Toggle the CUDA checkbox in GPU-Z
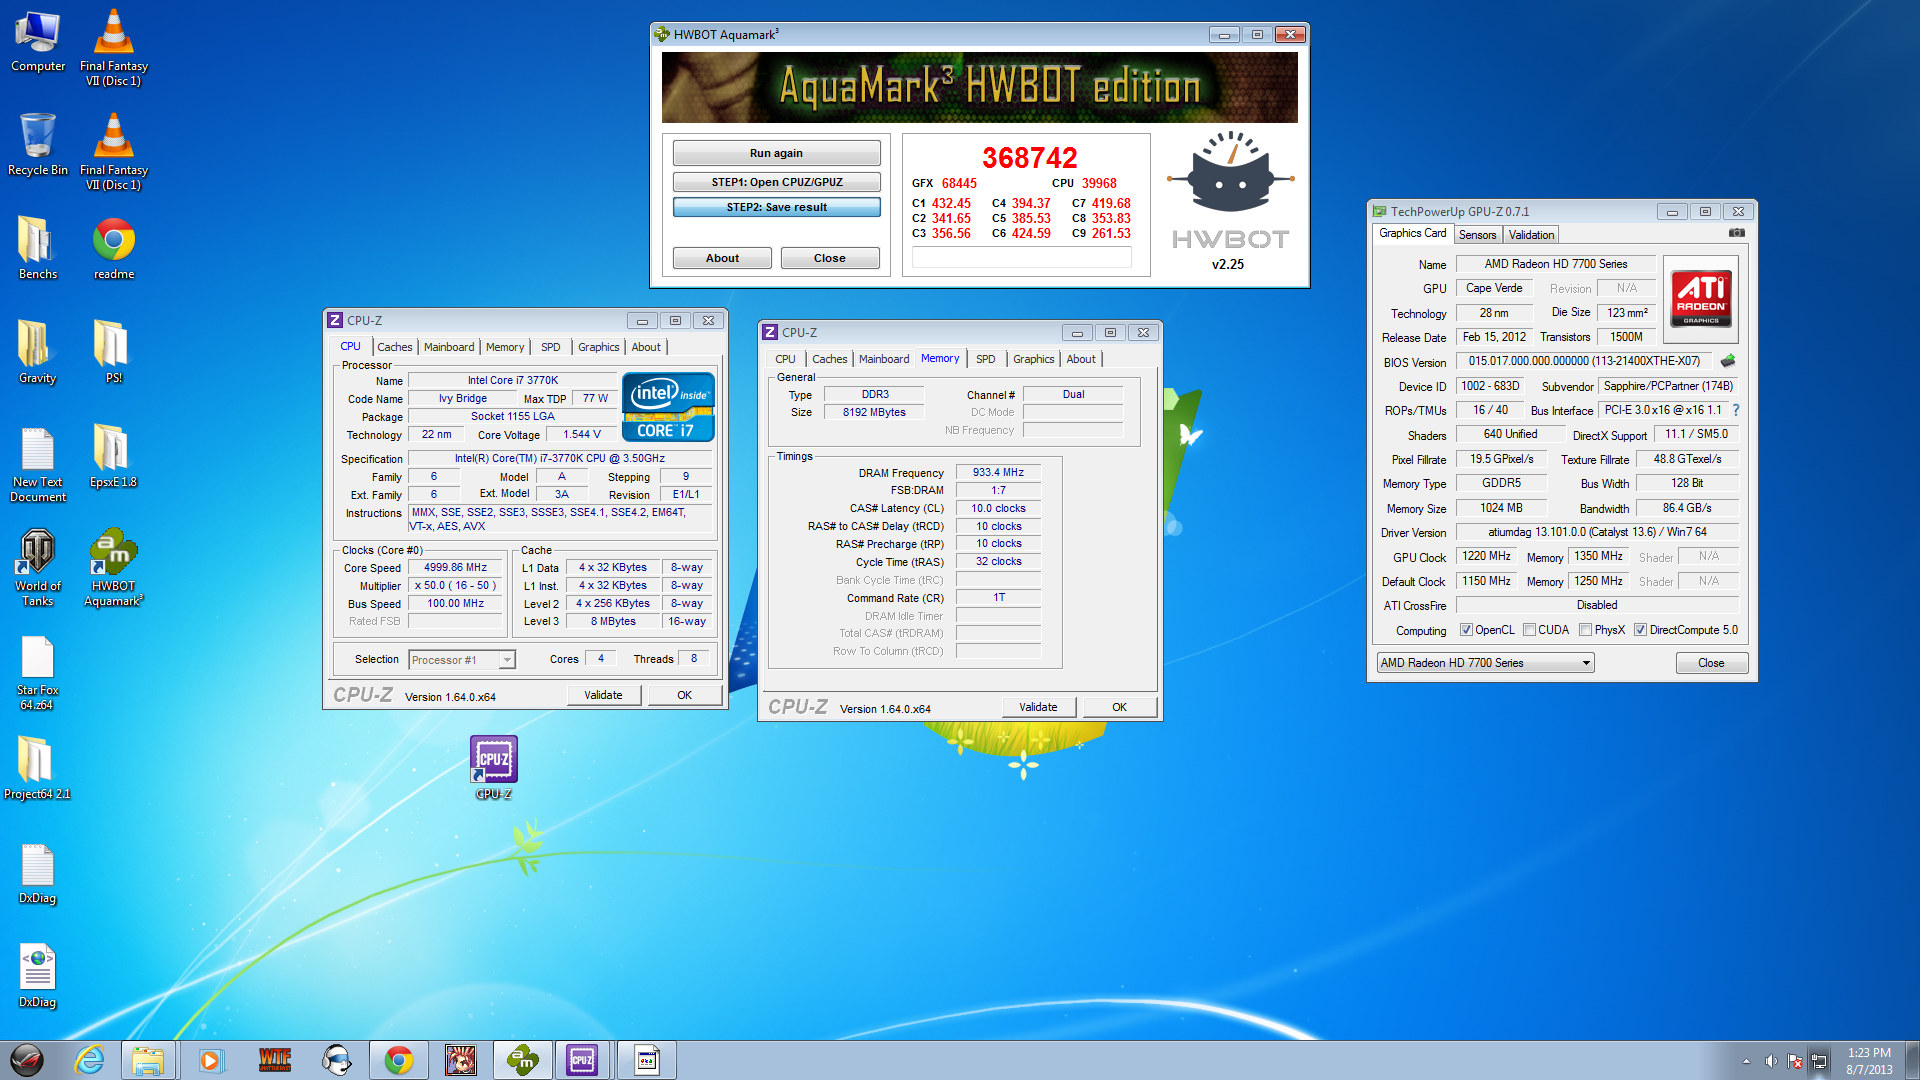The width and height of the screenshot is (1920, 1080). (1529, 630)
